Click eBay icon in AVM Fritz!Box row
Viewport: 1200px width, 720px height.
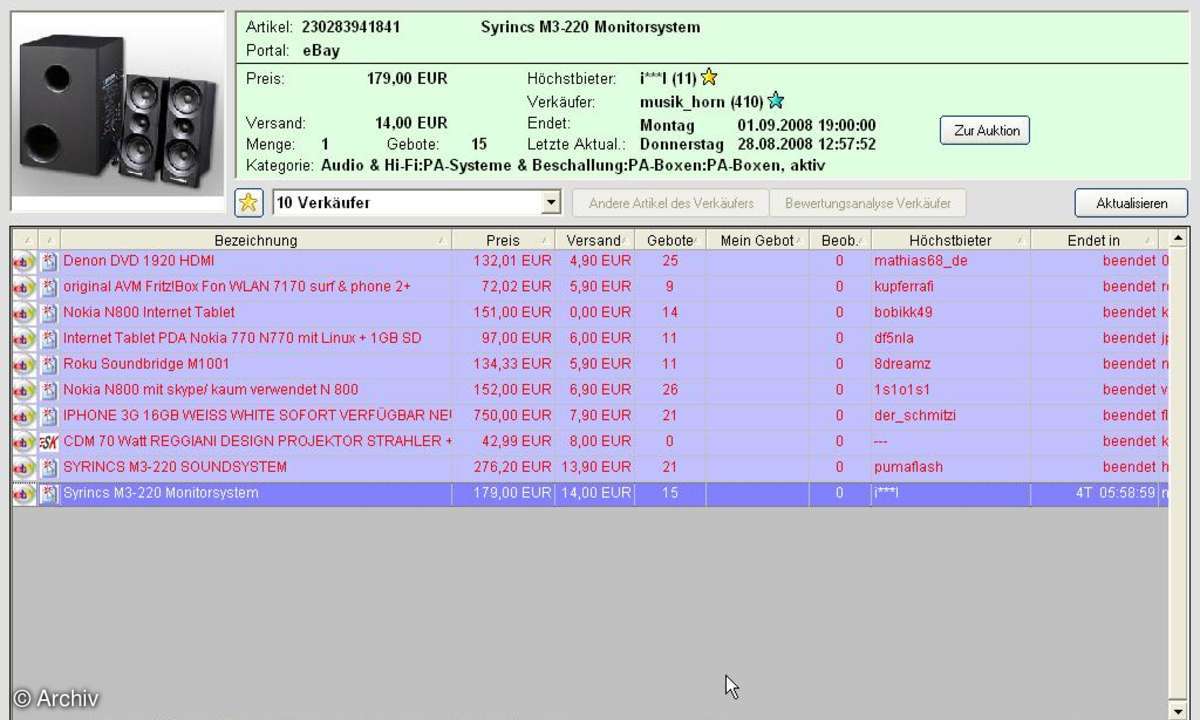tap(24, 287)
